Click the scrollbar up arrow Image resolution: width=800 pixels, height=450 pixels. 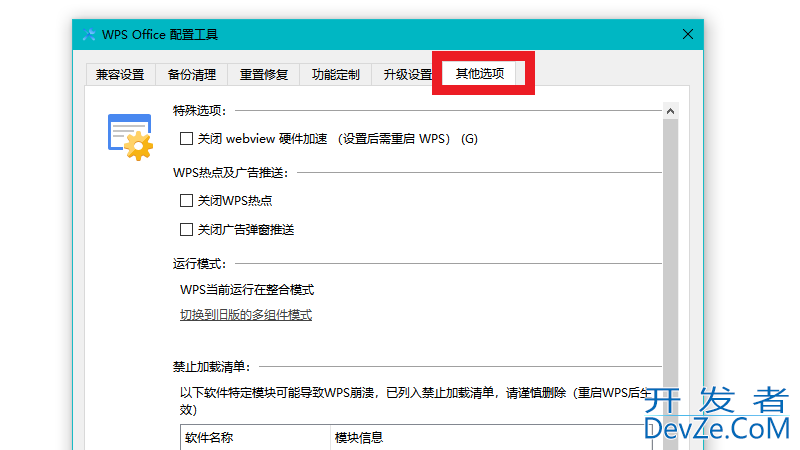(670, 111)
